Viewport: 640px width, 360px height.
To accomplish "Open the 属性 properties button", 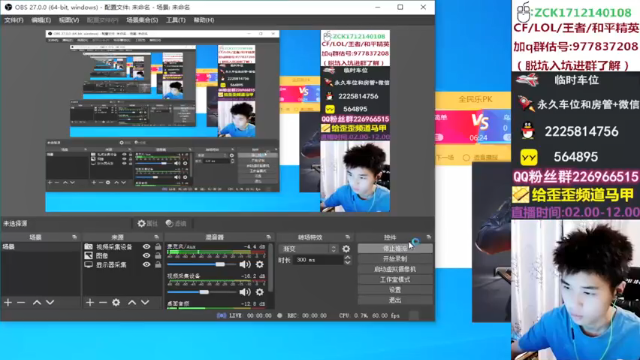I will 147,223.
